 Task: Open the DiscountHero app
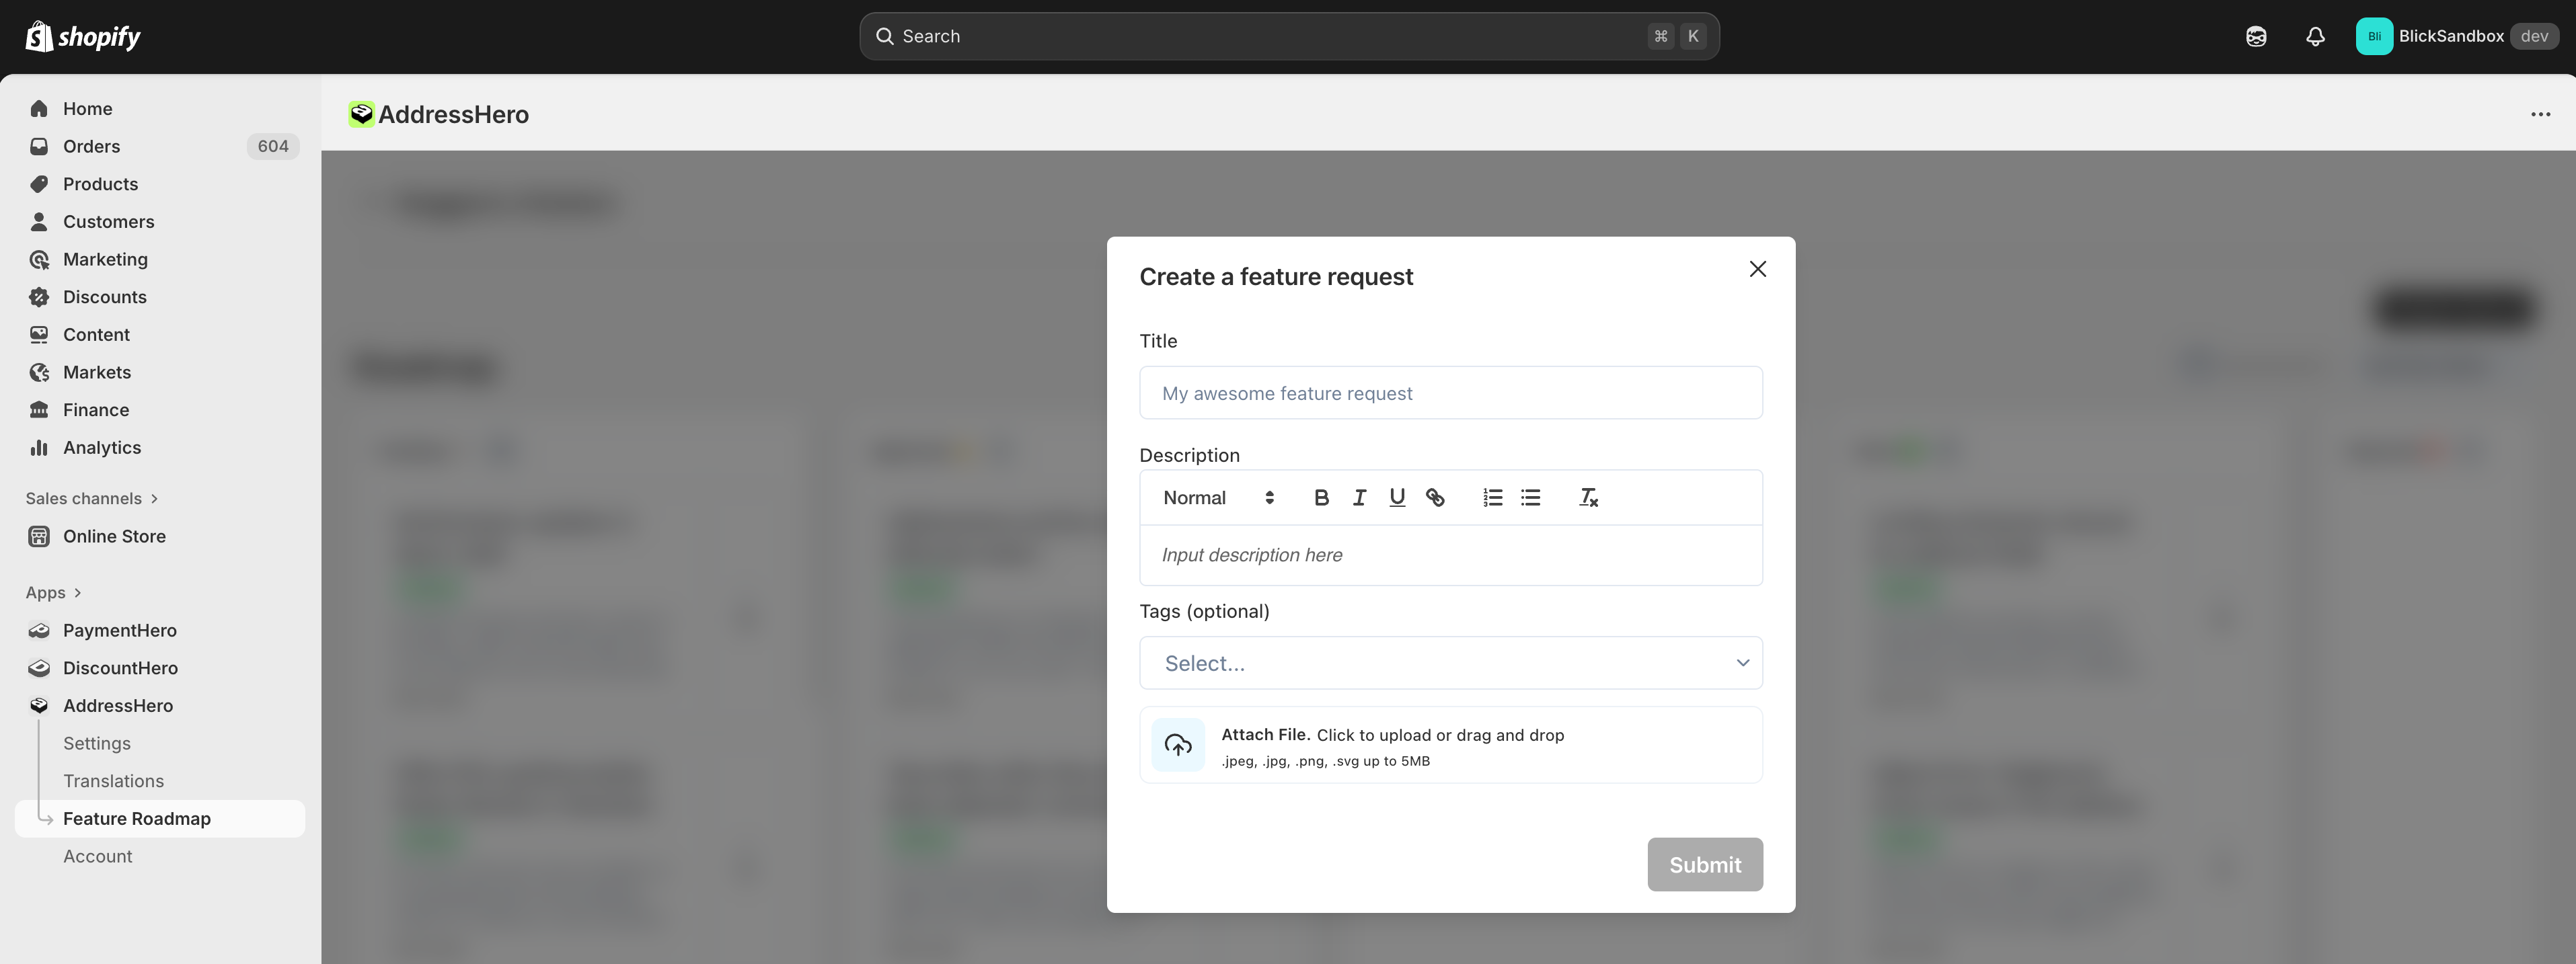coord(160,668)
